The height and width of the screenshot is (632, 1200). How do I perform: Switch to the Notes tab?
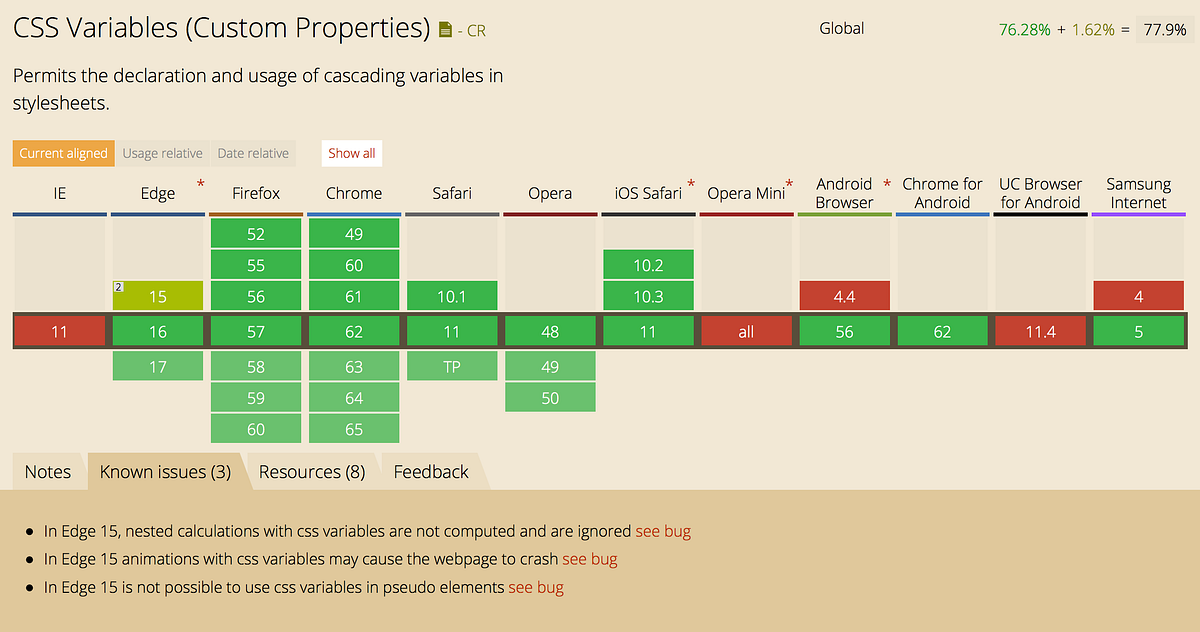click(47, 471)
